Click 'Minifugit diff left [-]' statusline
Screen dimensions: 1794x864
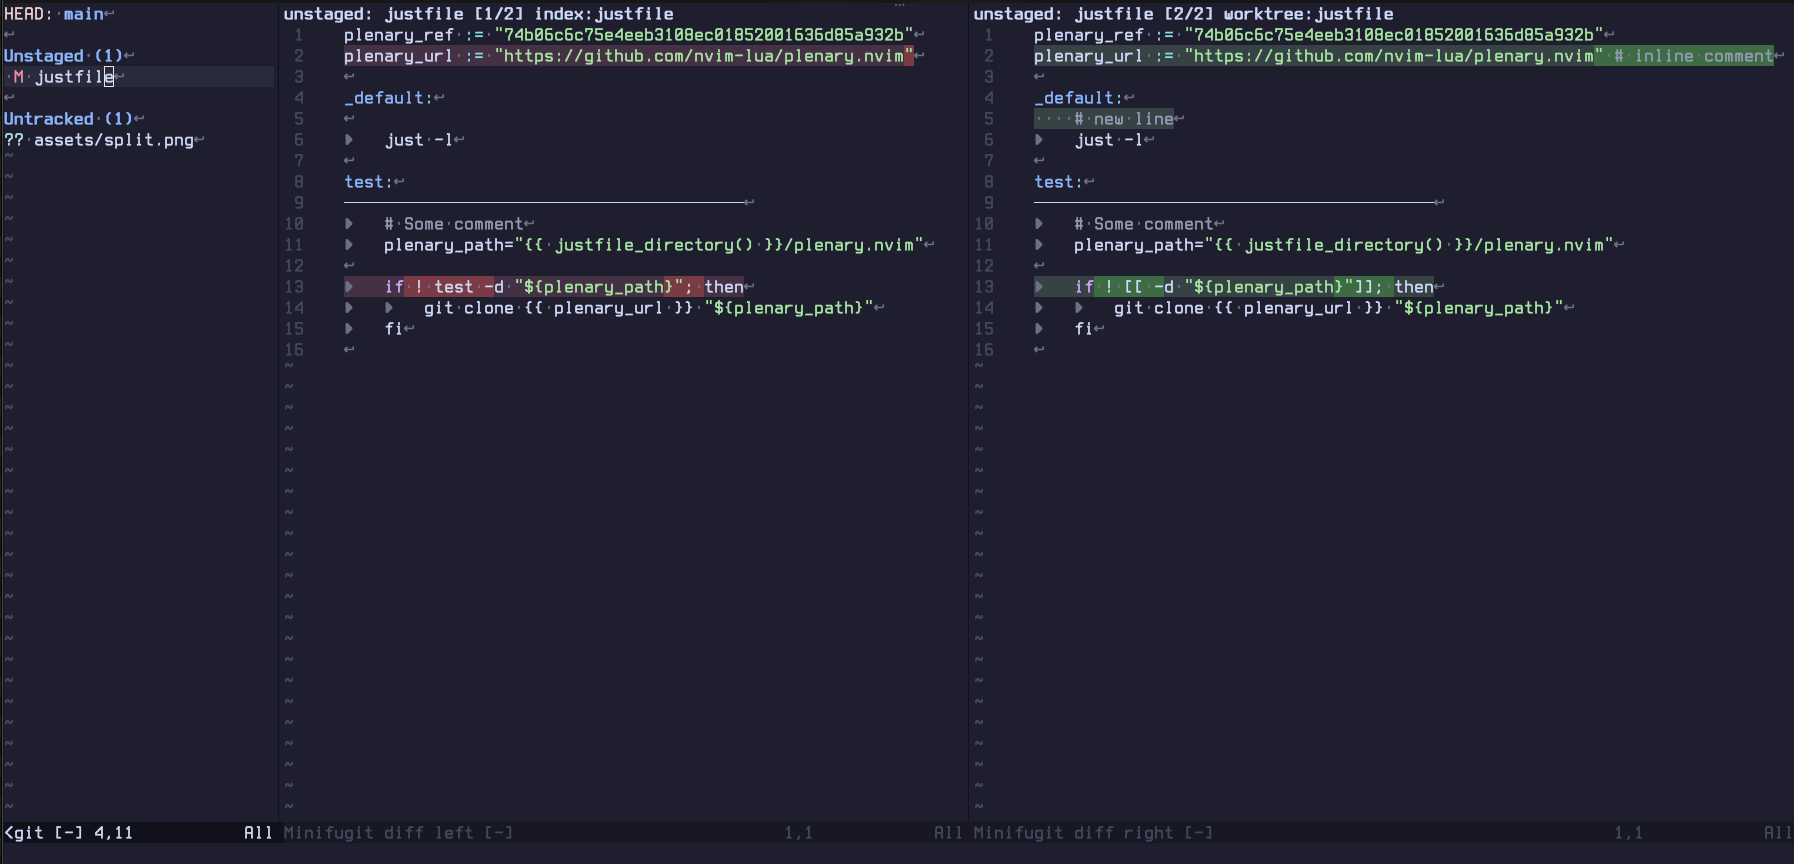coord(398,833)
